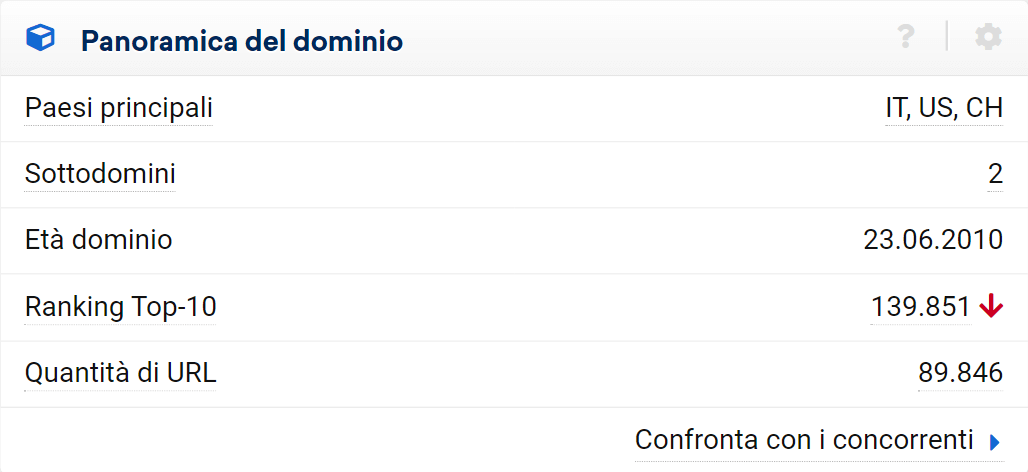Click the blue arrow beside Confronta con i concorrenti
Viewport: 1028px width, 472px height.
coord(994,442)
